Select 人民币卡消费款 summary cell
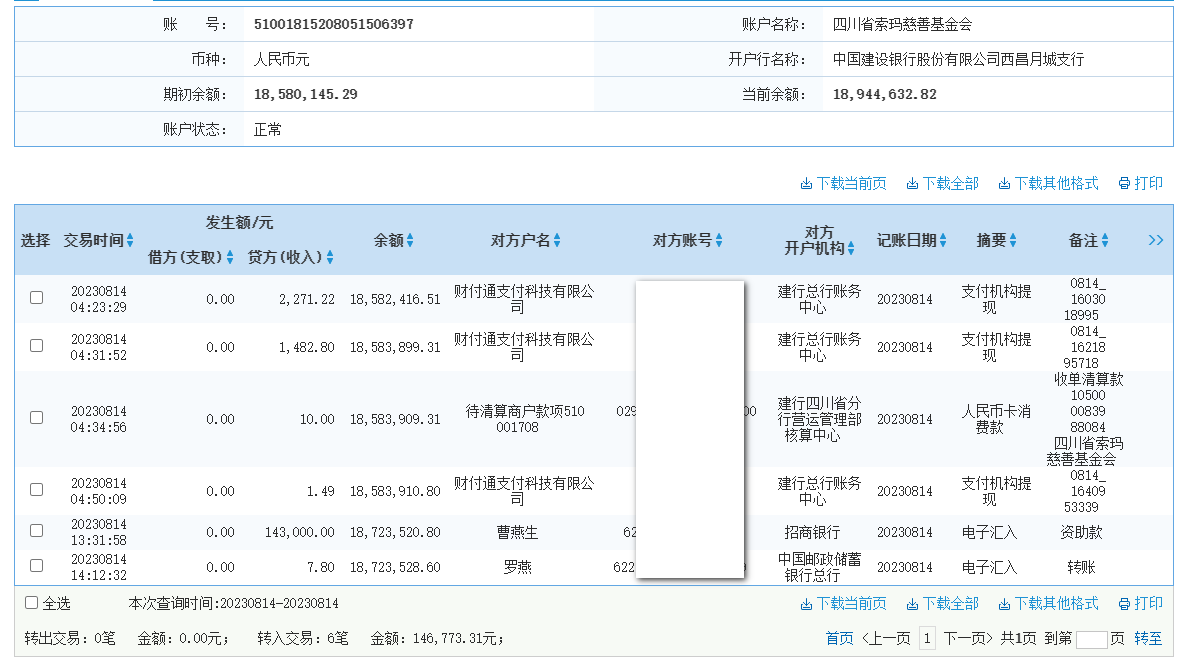 [996, 419]
